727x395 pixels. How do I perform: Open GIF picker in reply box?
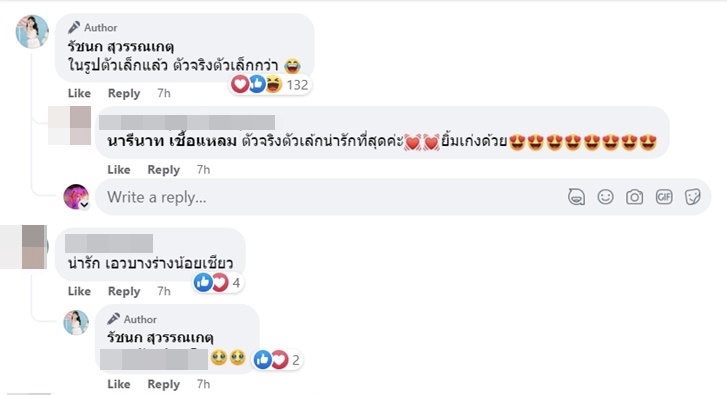(664, 197)
